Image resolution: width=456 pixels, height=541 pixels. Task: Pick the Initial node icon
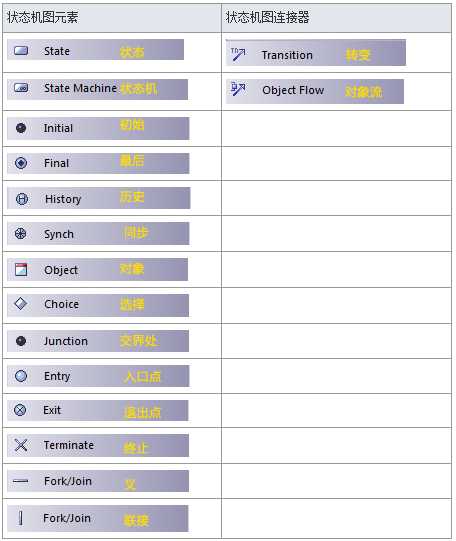click(21, 128)
